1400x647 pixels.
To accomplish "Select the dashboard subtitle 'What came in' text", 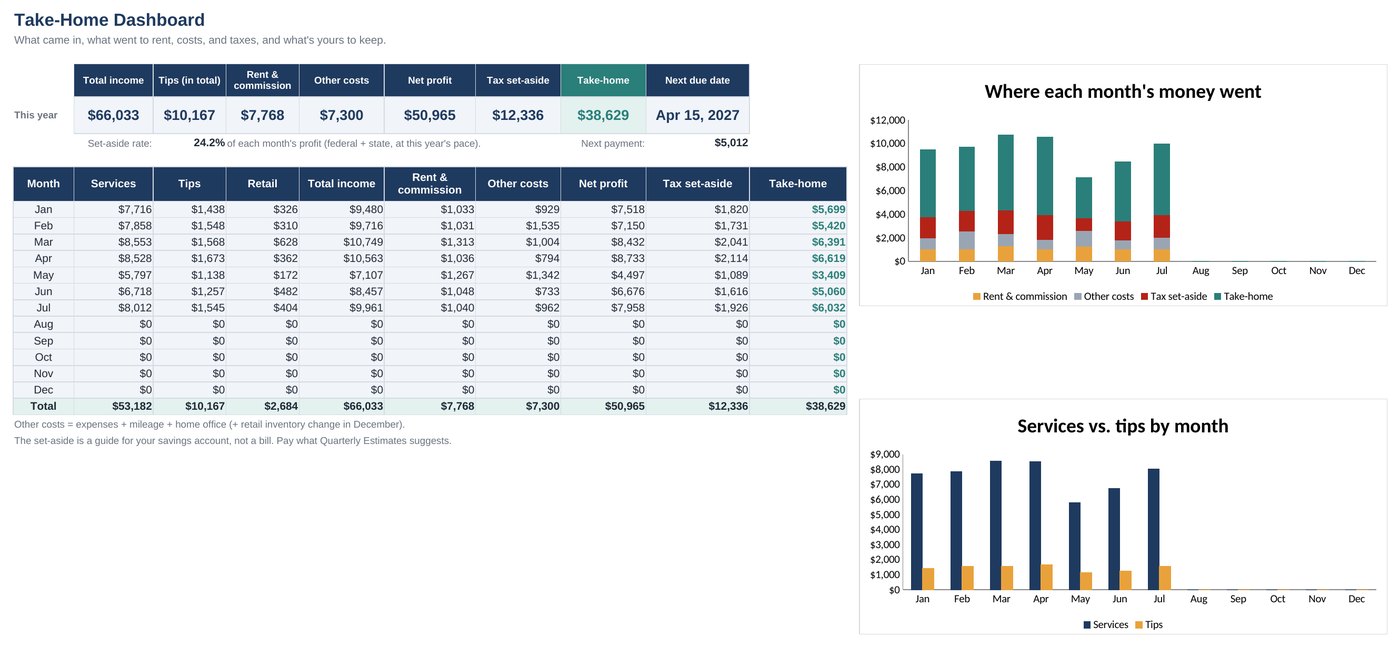I will tap(200, 40).
